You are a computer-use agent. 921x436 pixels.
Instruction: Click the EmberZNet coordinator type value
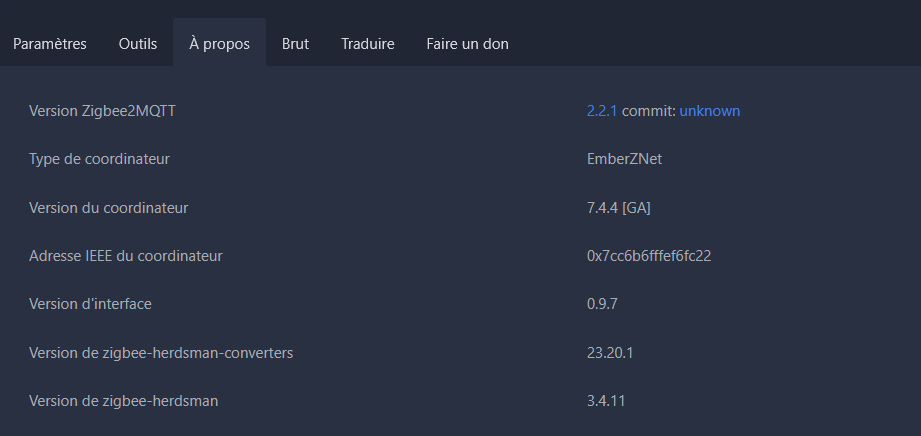pyautogui.click(x=624, y=159)
